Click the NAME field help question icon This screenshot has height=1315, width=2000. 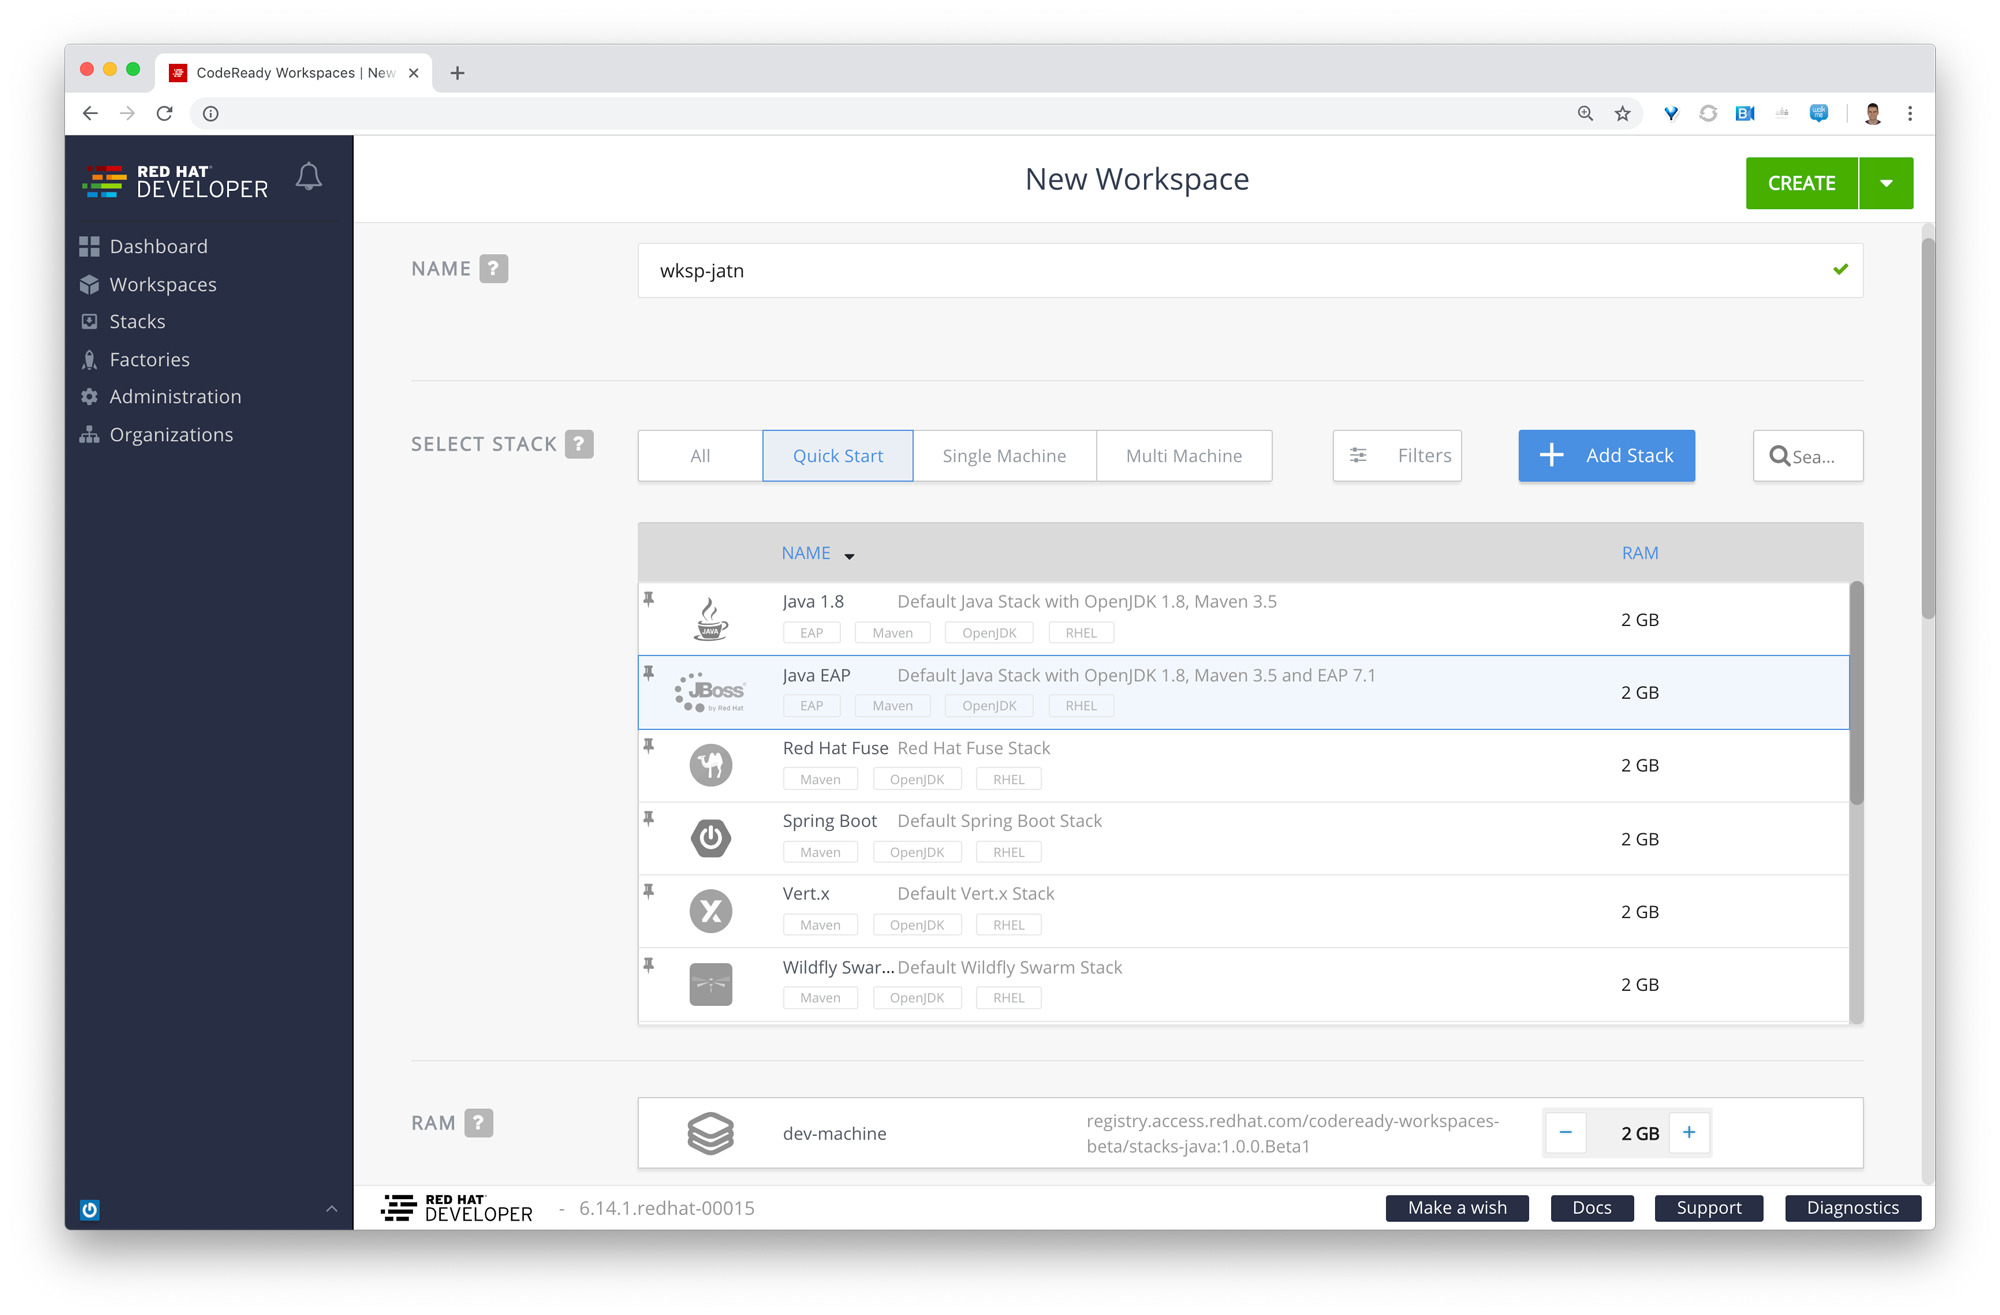click(x=493, y=269)
